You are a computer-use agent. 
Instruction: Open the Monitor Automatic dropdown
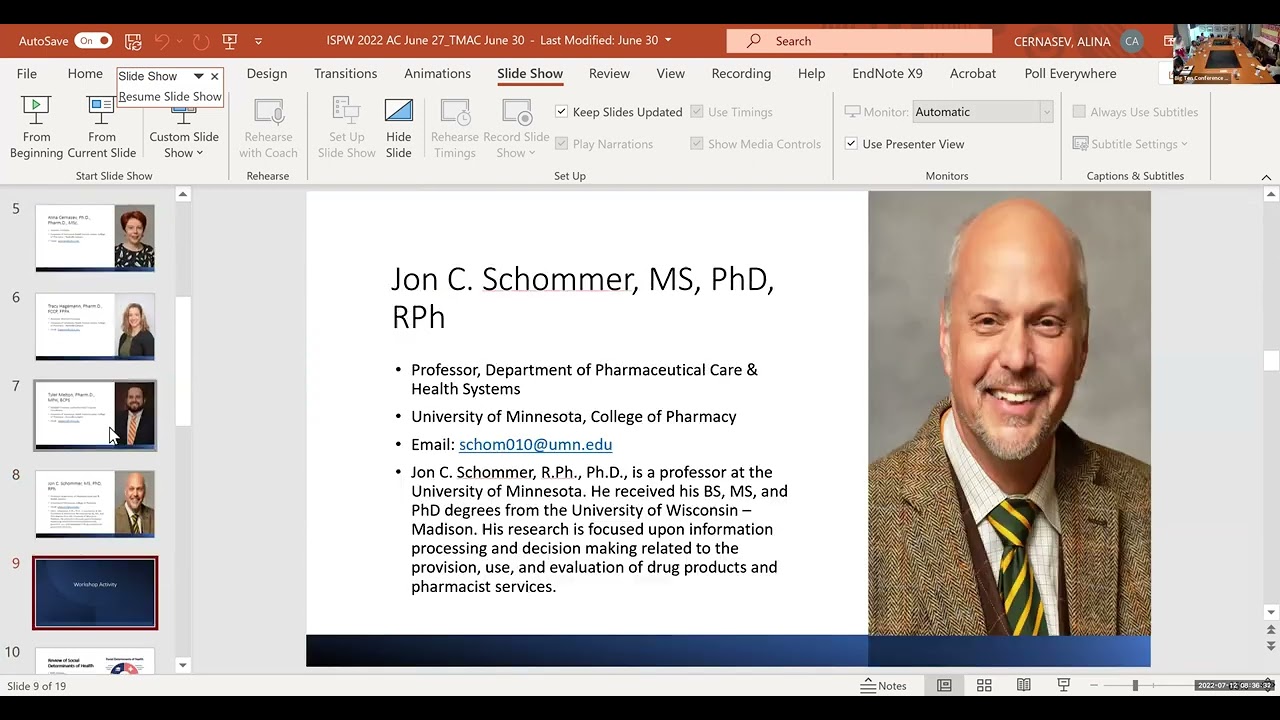[x=982, y=112]
